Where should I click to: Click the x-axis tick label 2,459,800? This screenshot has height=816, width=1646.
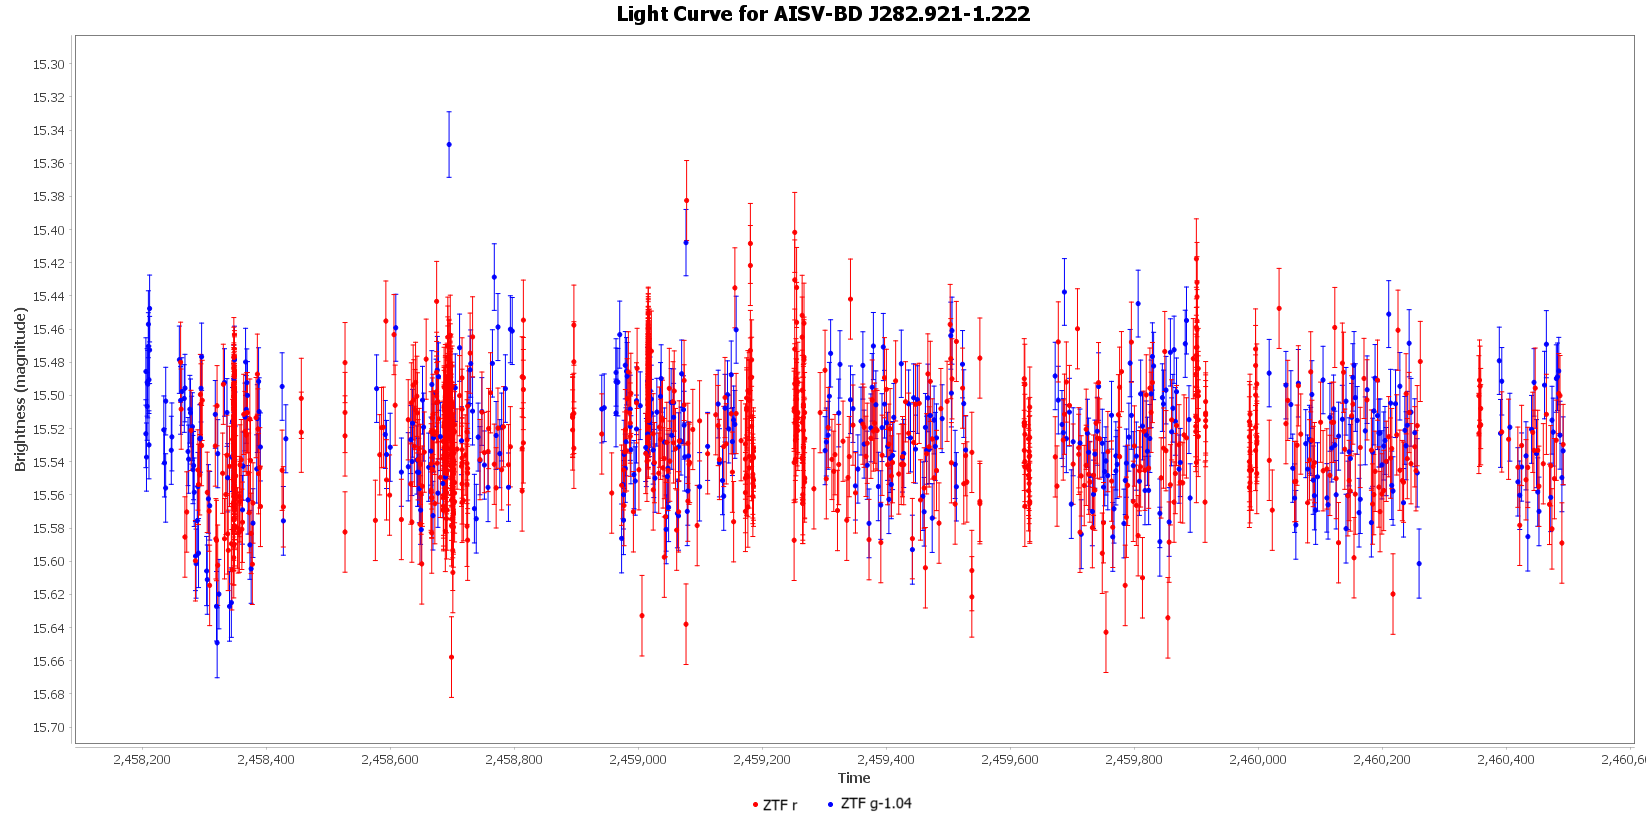(x=1134, y=760)
